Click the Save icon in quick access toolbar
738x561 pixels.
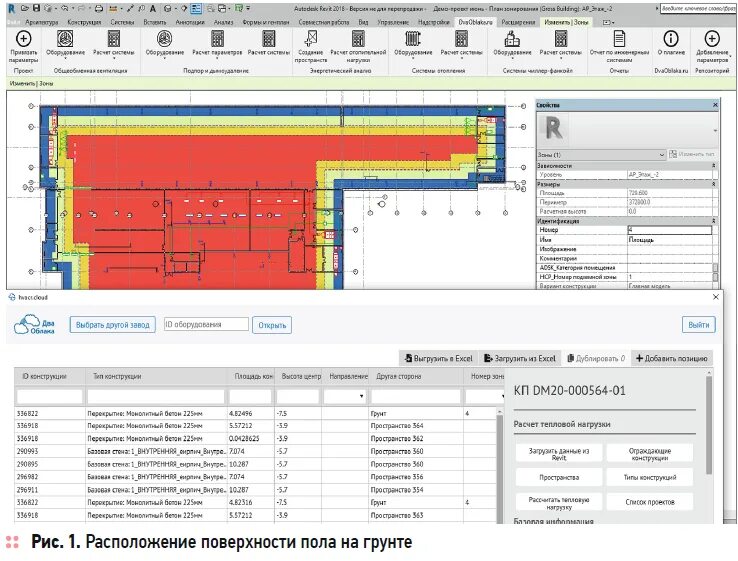(36, 8)
